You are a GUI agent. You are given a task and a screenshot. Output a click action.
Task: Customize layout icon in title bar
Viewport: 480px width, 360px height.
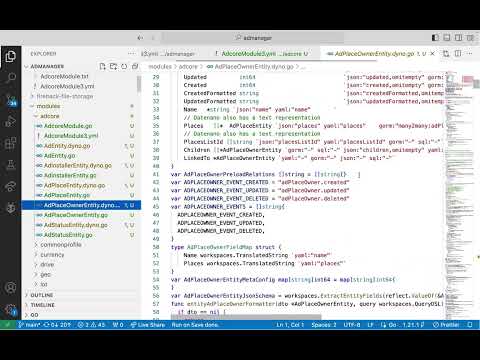click(x=470, y=38)
